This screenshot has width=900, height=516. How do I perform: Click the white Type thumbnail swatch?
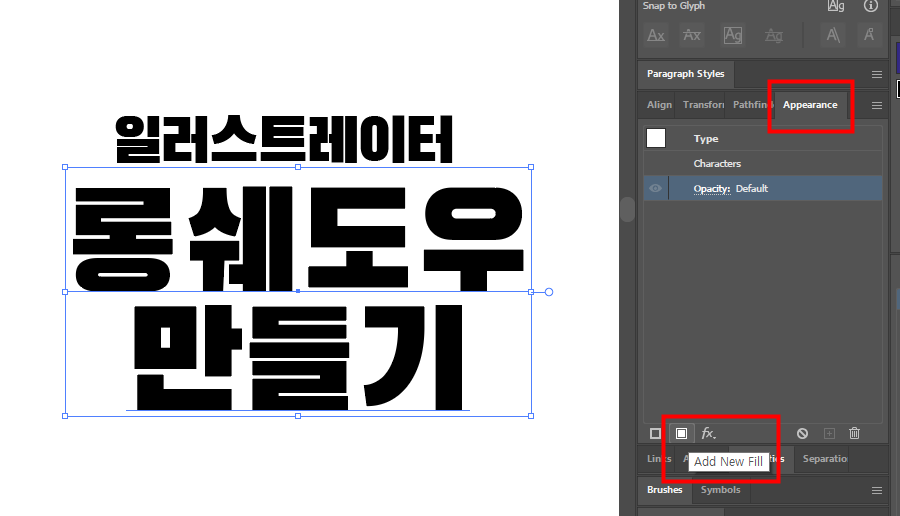click(656, 138)
